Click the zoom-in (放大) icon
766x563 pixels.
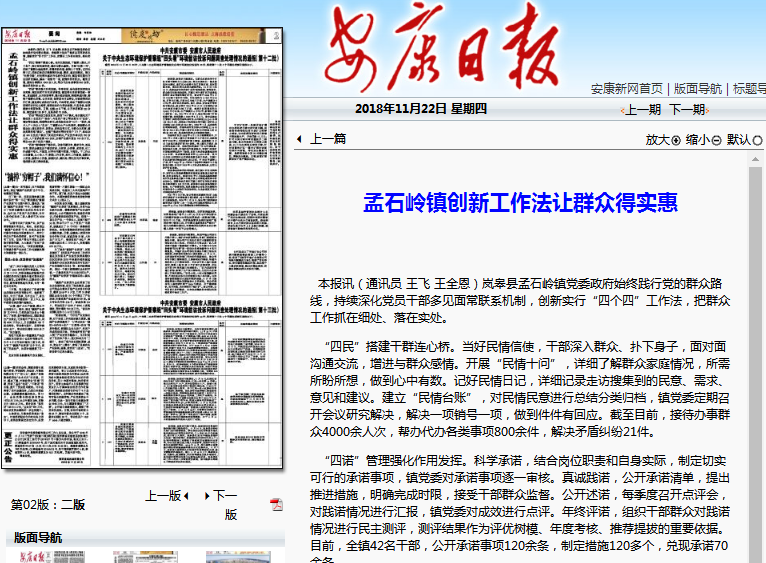tap(676, 141)
